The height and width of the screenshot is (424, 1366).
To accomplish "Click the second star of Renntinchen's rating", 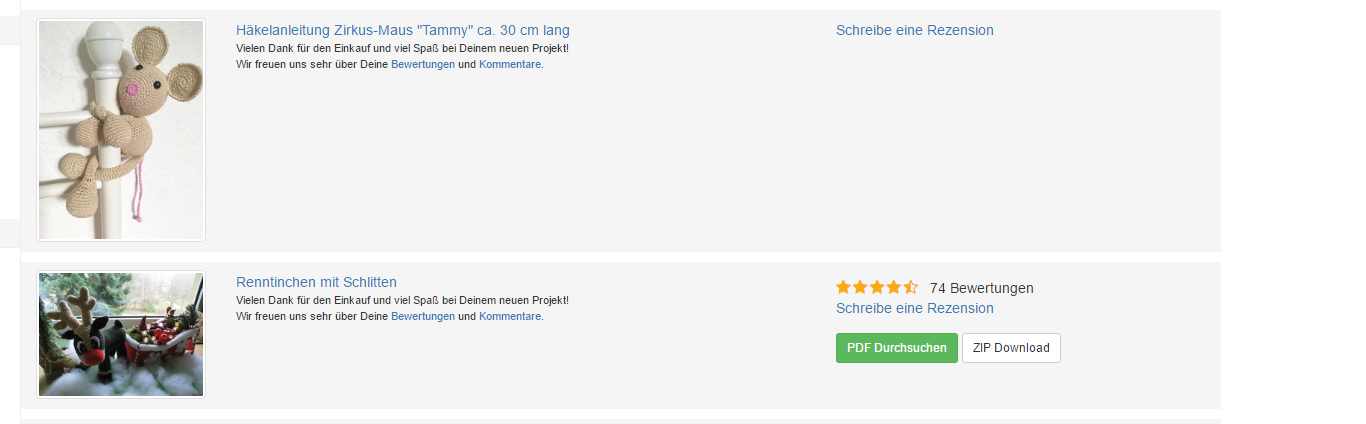I will click(x=860, y=288).
